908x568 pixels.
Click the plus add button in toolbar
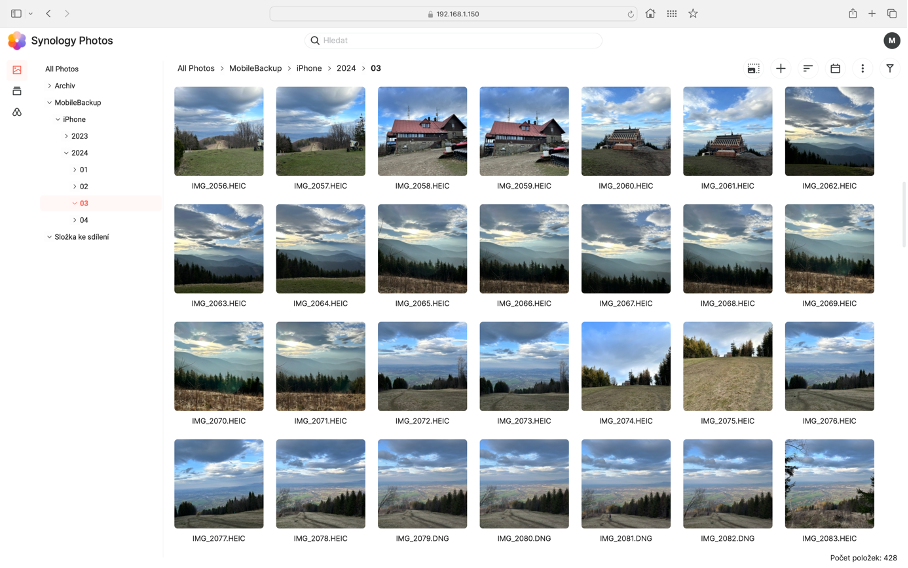point(781,68)
